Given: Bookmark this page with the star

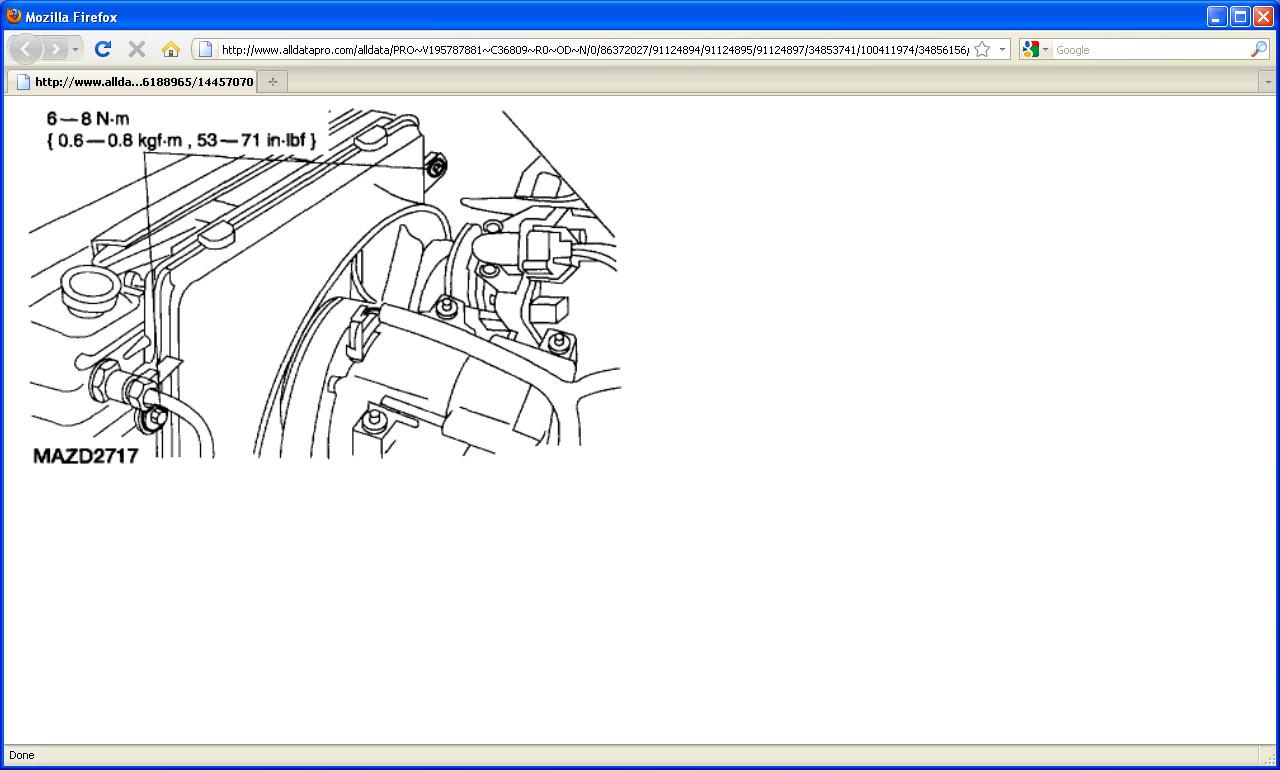Looking at the screenshot, I should [982, 49].
